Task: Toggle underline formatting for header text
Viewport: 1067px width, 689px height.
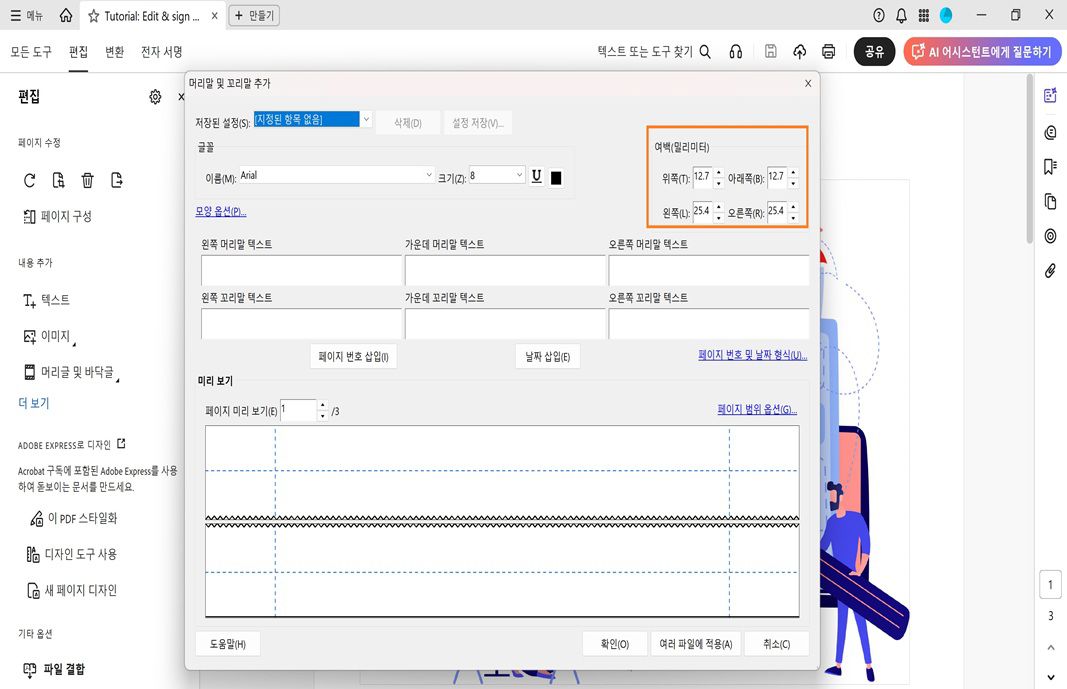Action: 536,176
